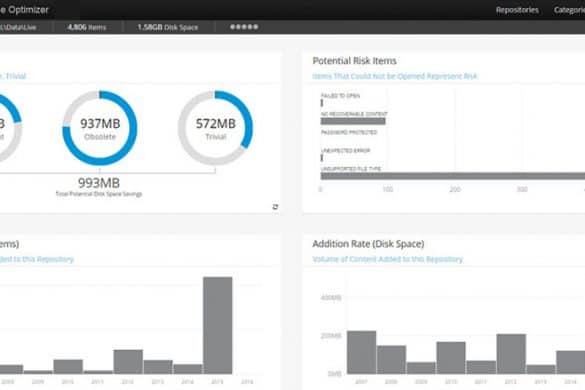Image resolution: width=585 pixels, height=390 pixels.
Task: Click the 2008 bar in Disk Space chart
Action: (391, 360)
